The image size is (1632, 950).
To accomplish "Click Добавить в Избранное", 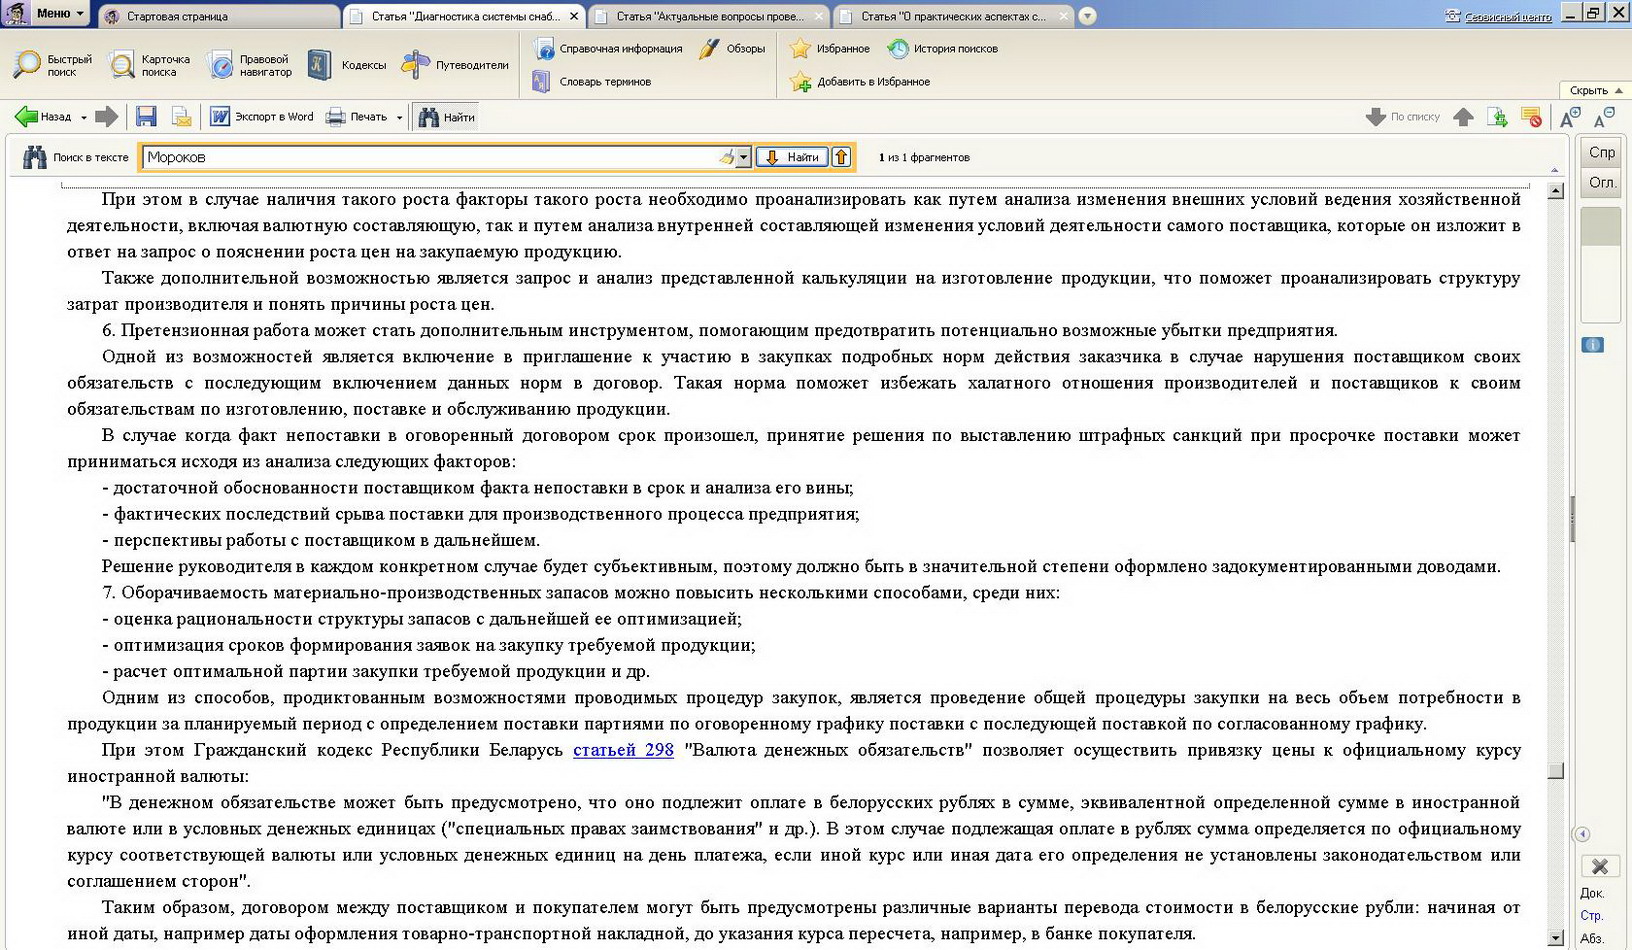I will pos(860,82).
